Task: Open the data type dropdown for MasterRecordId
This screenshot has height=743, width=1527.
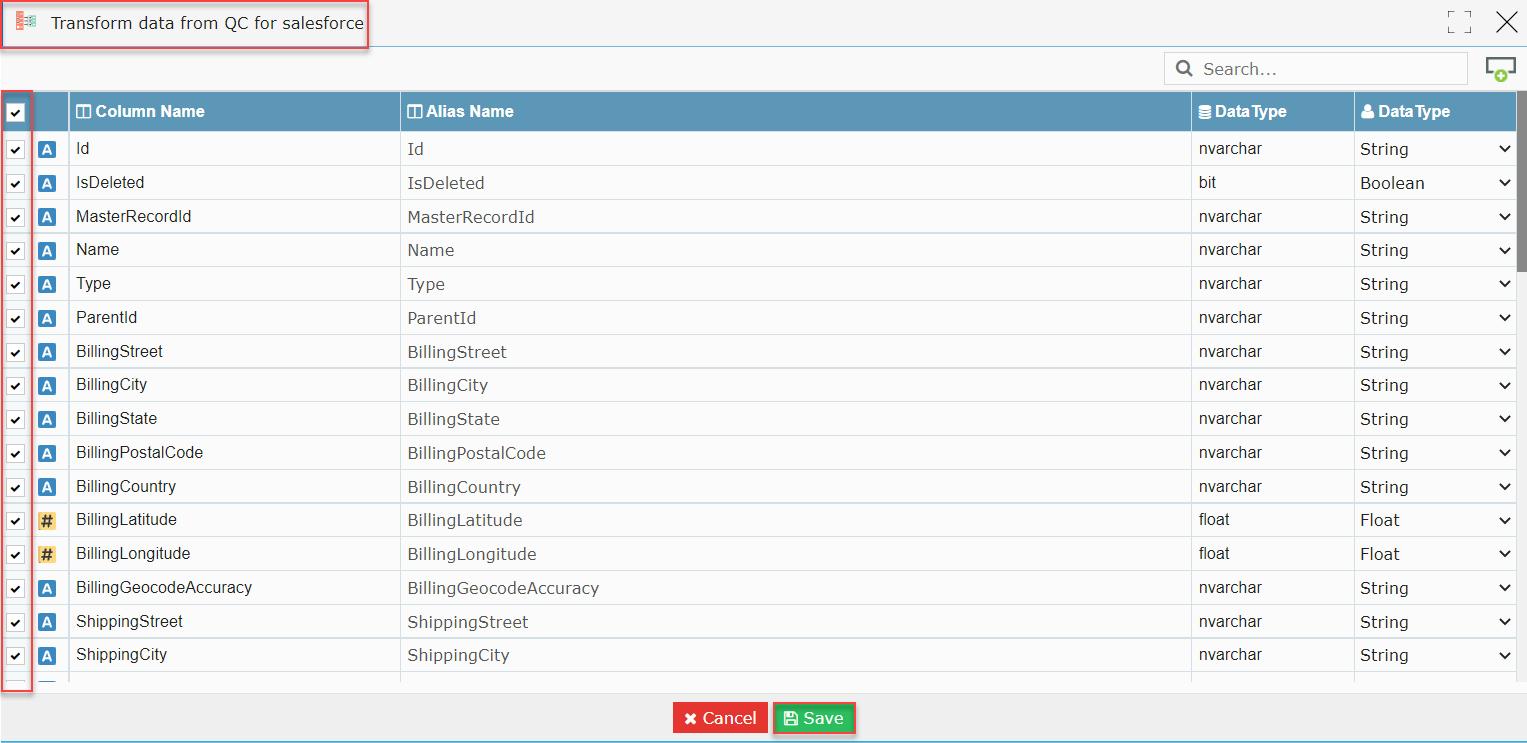Action: [x=1435, y=217]
